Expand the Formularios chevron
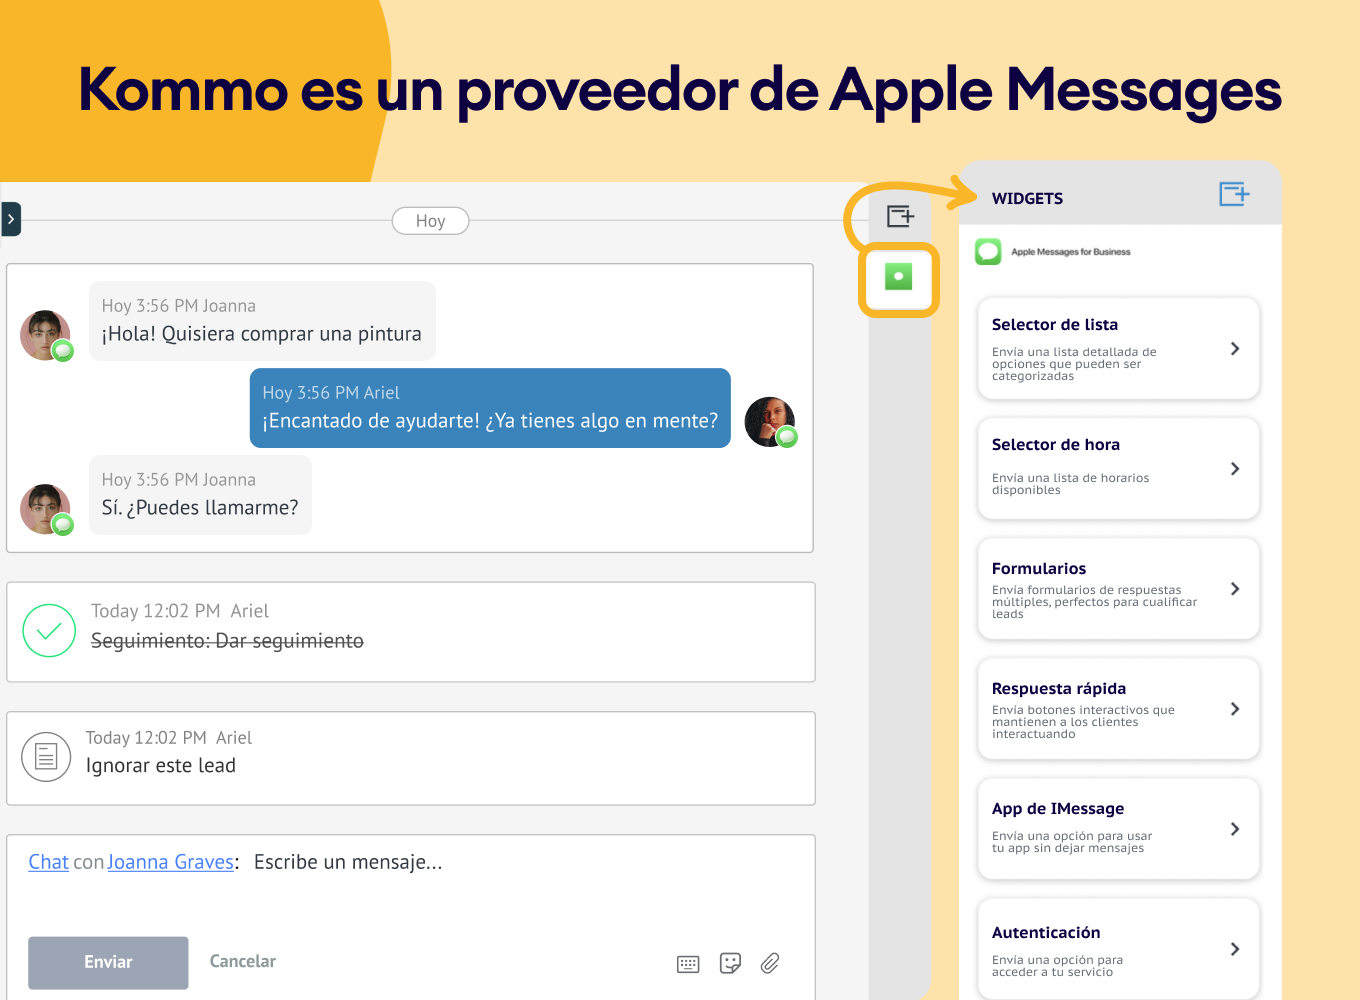 1235,588
